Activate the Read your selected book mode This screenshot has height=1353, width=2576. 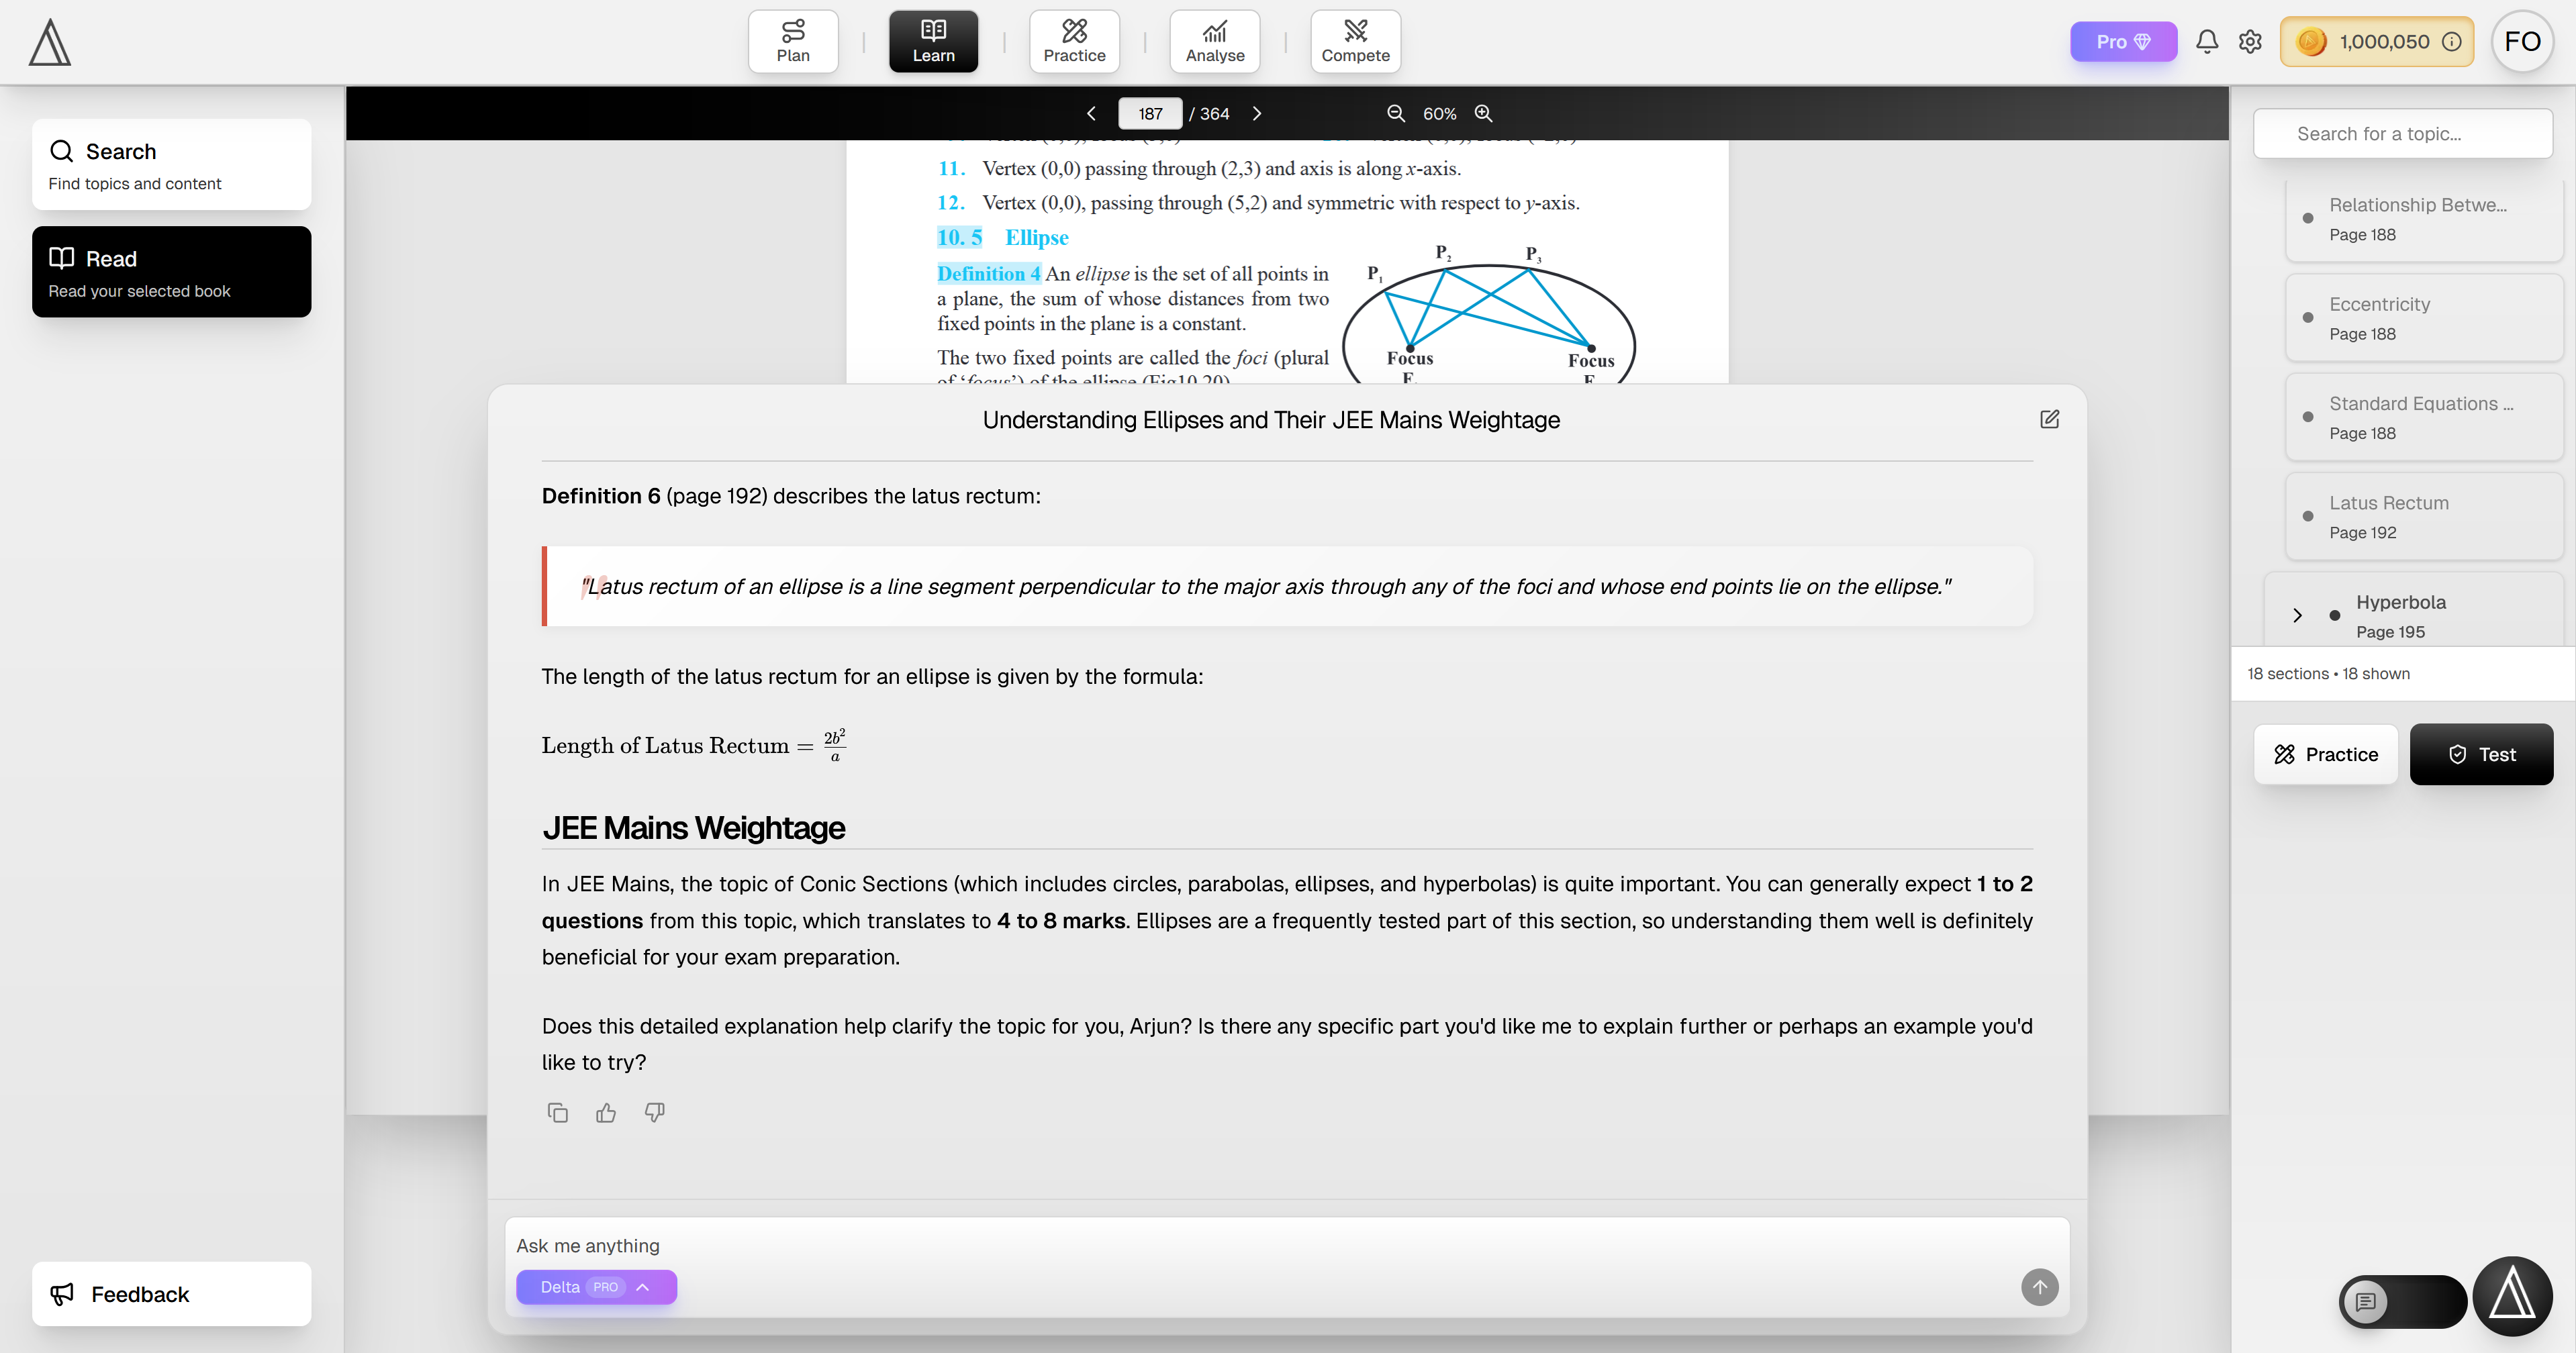click(171, 271)
